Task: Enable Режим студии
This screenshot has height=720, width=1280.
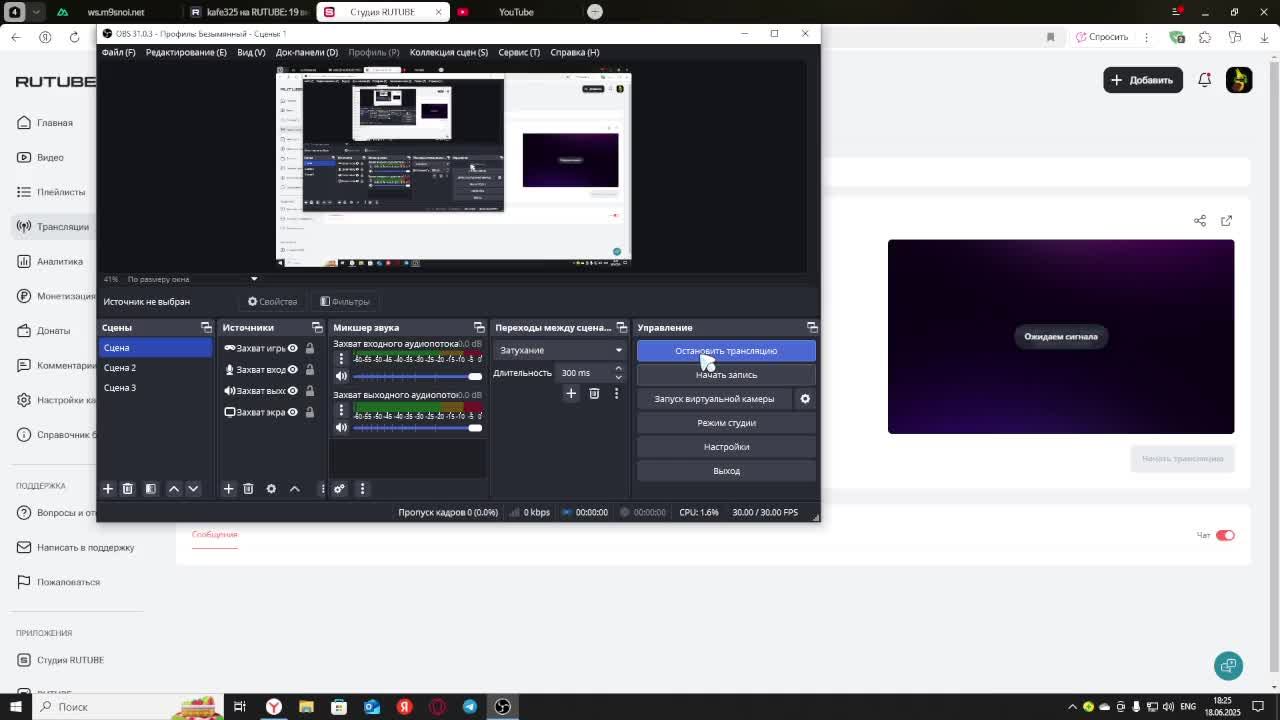Action: pyautogui.click(x=726, y=423)
